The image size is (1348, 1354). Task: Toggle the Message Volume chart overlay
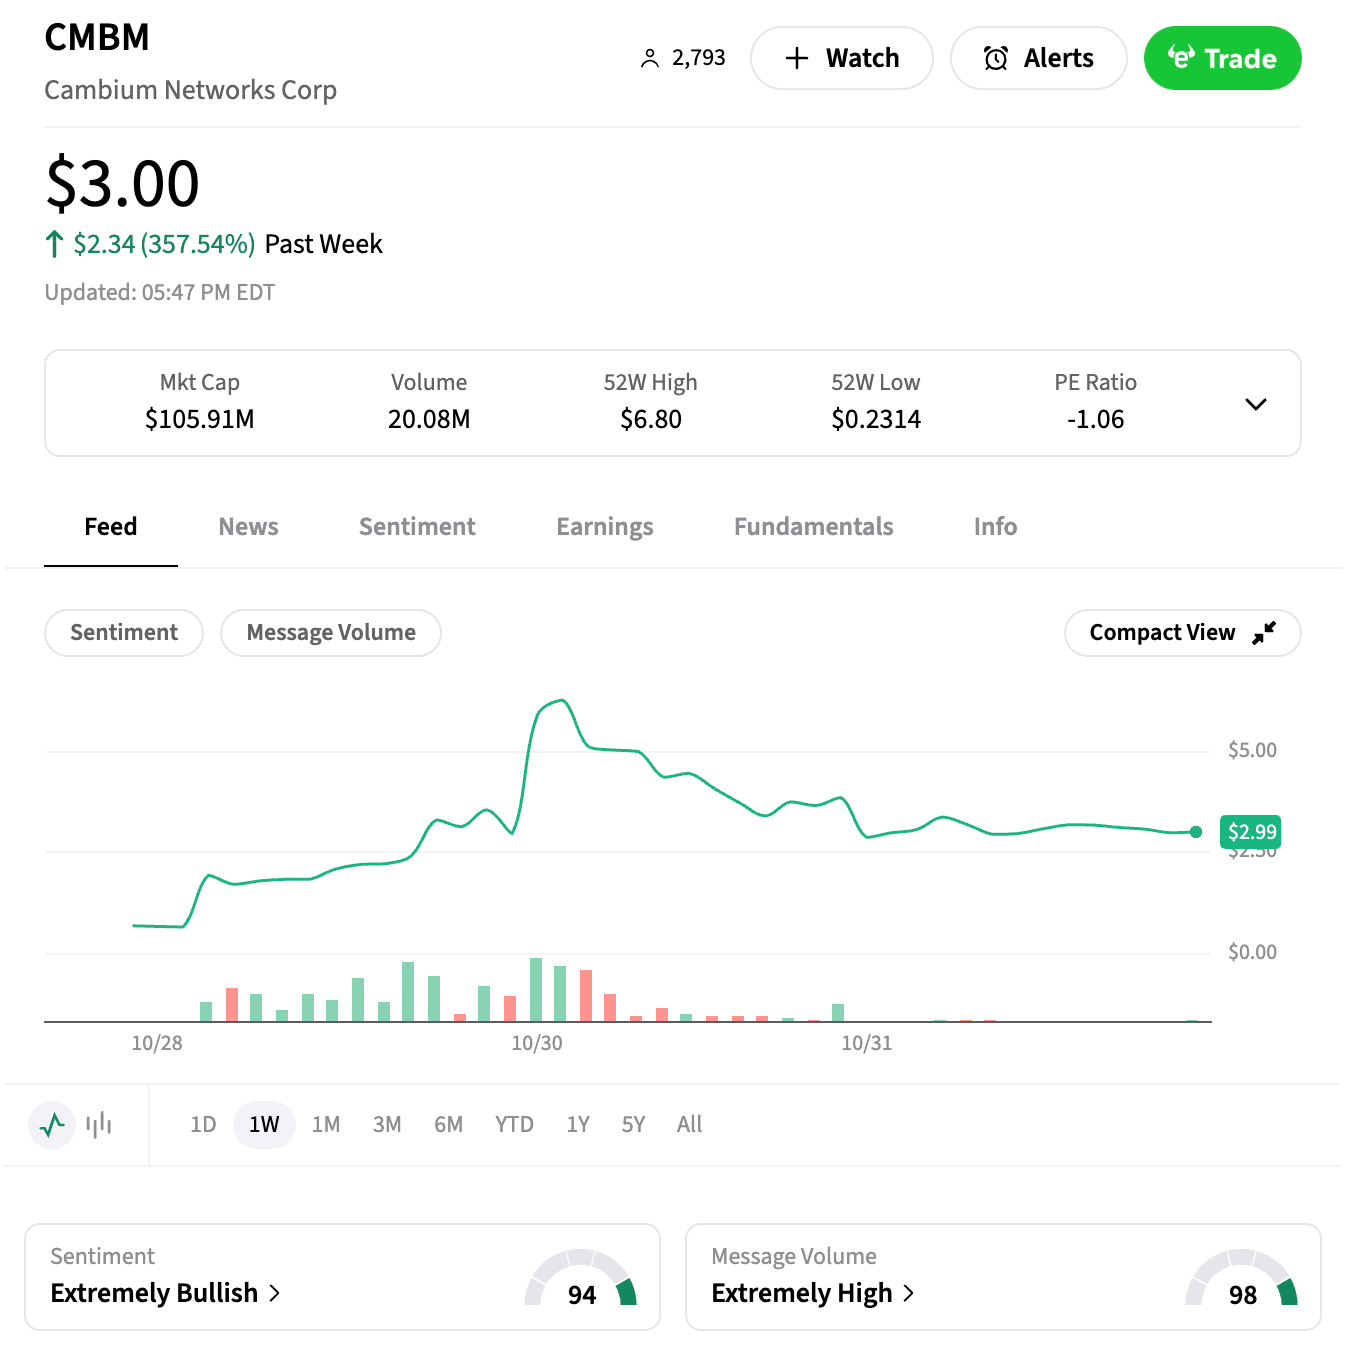tap(331, 633)
